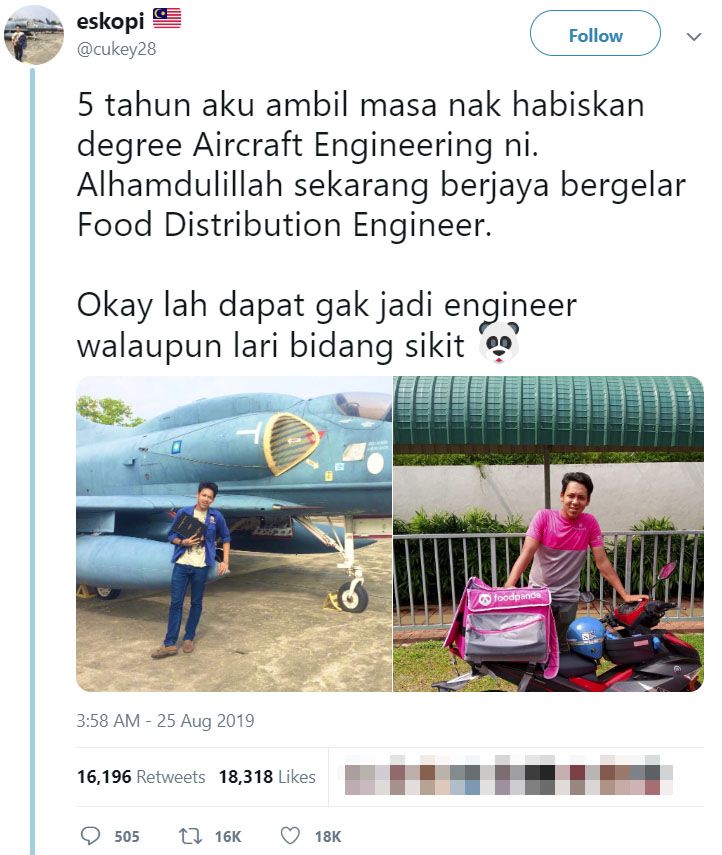722x855 pixels.
Task: Click the eskopi profile avatar
Action: click(33, 35)
